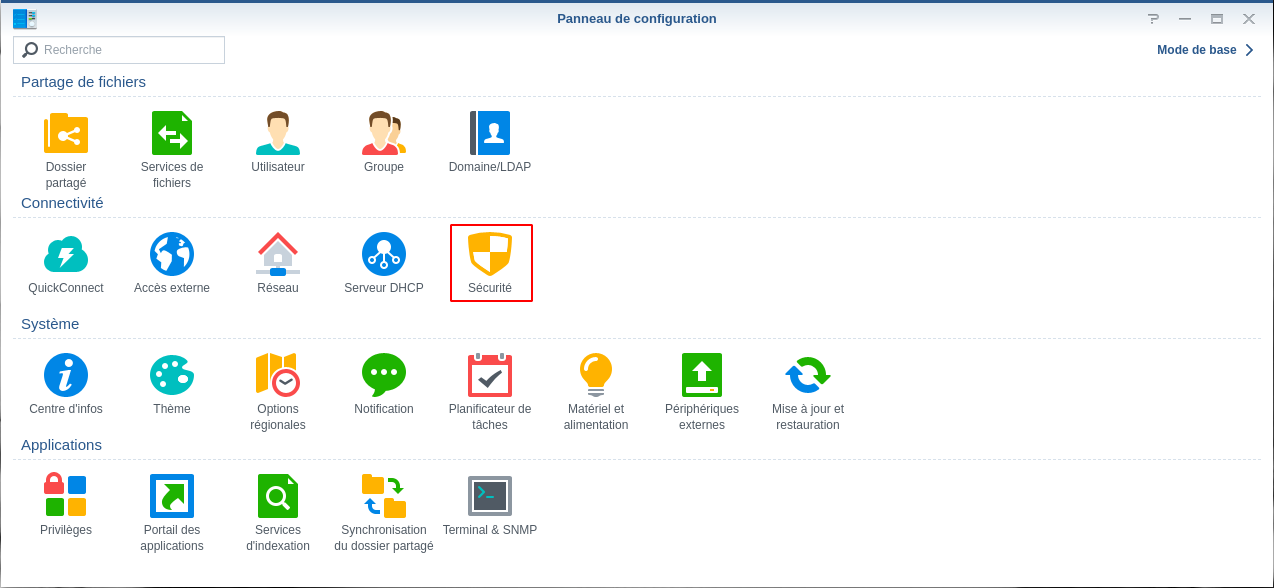The height and width of the screenshot is (588, 1274).
Task: Open Notification settings
Action: tap(384, 376)
